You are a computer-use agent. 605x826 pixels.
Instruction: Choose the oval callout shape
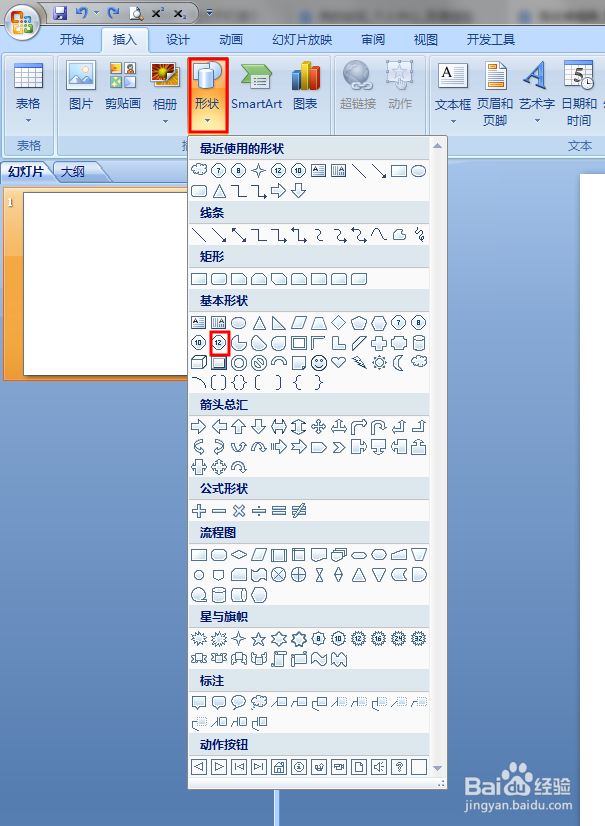[239, 702]
